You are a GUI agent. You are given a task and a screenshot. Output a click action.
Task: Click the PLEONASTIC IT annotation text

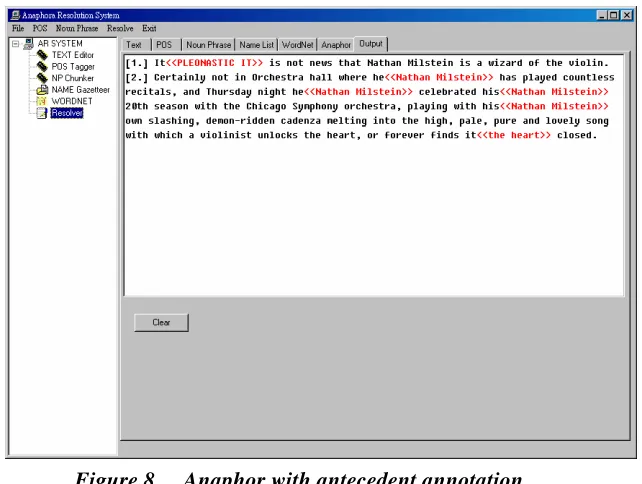(x=215, y=63)
